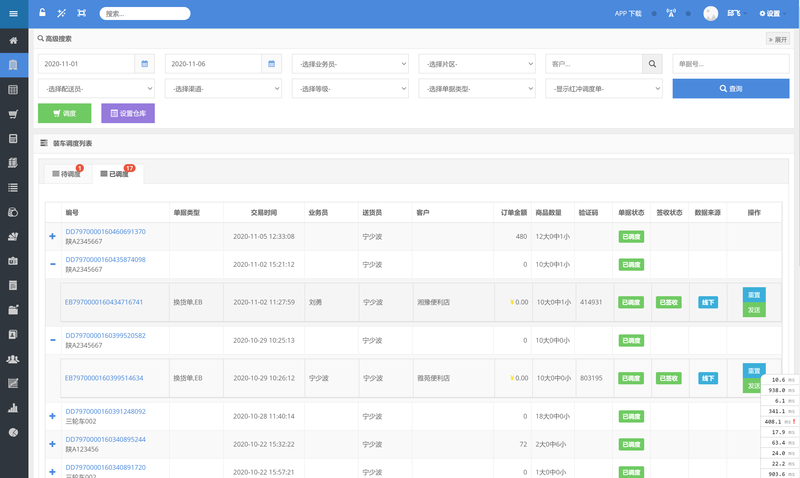Click the 408.1 ms profiler entry
This screenshot has height=478, width=800.
780,421
